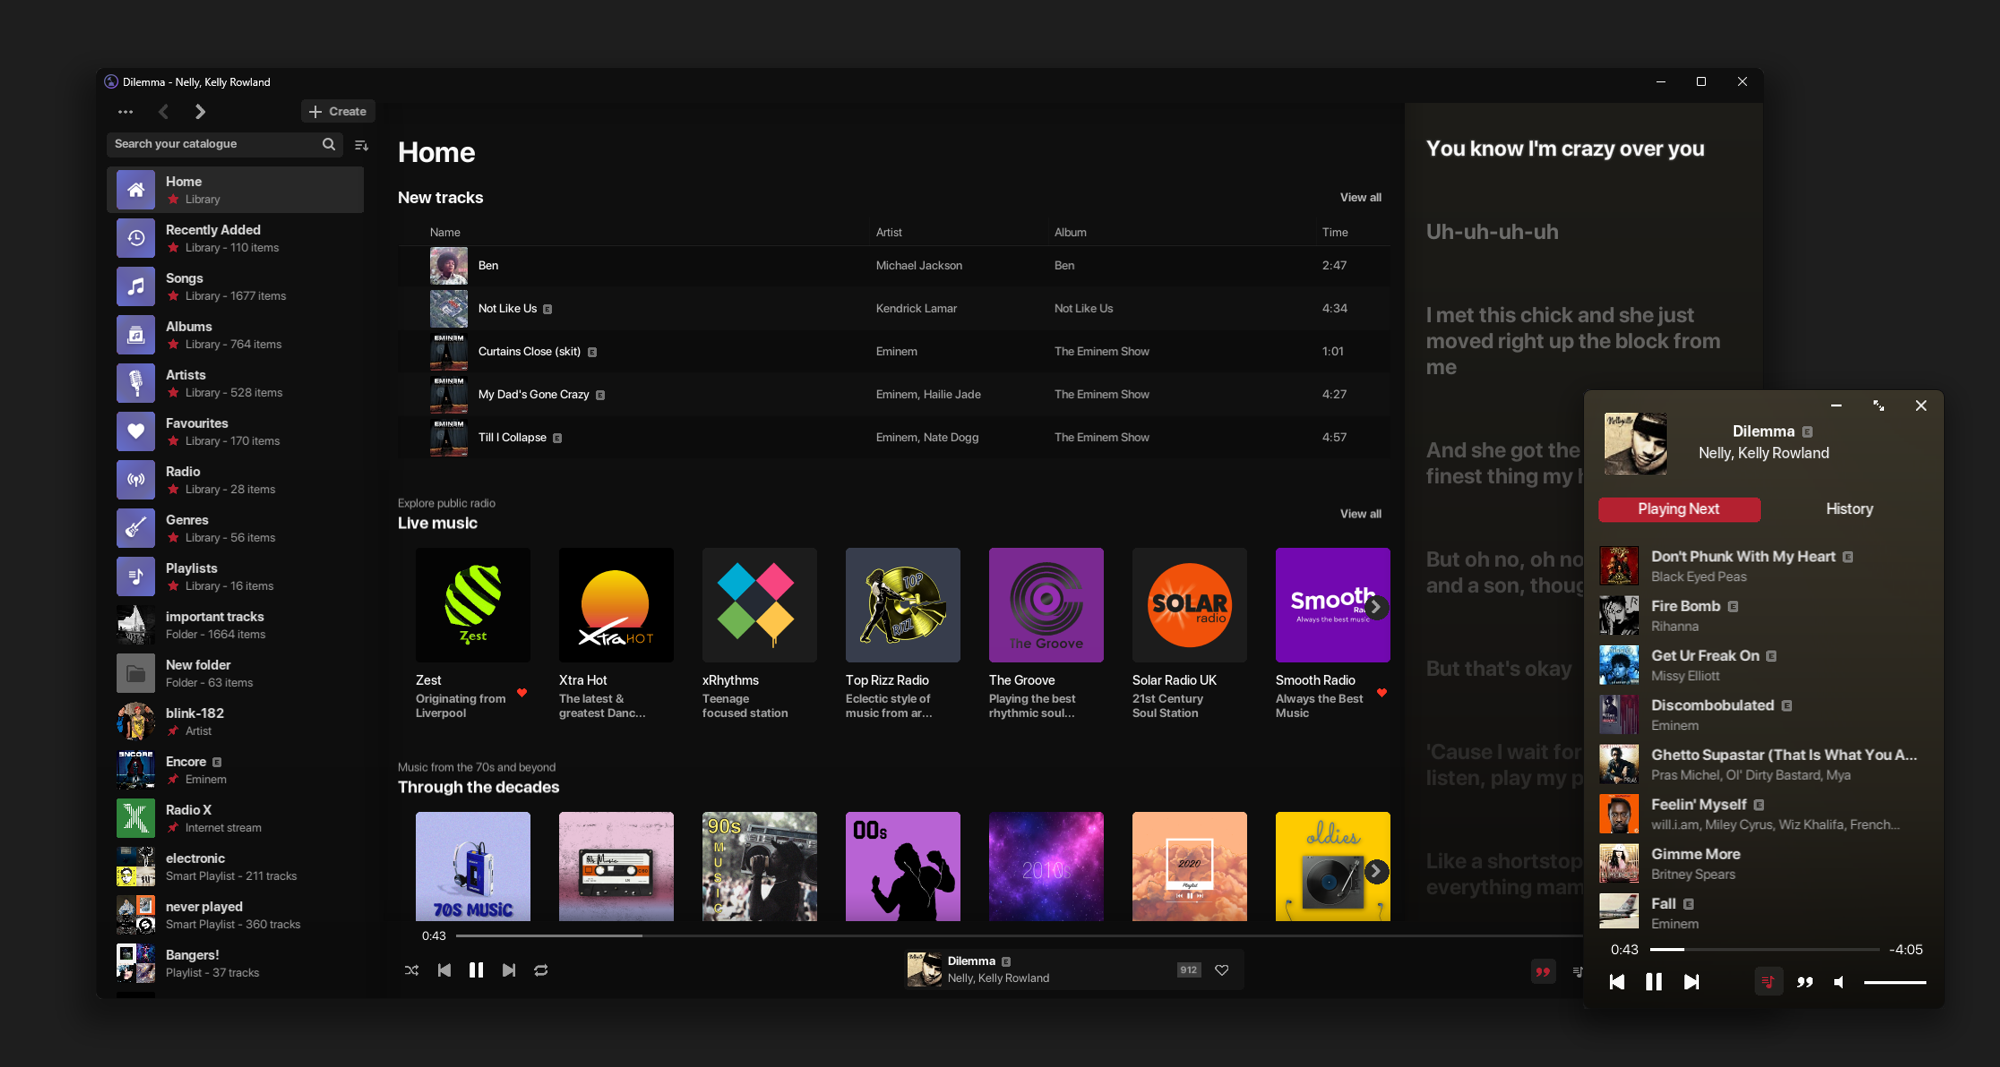Jump to lyric line "Uh-uh-uh-uh"
This screenshot has height=1067, width=2000.
(1492, 232)
